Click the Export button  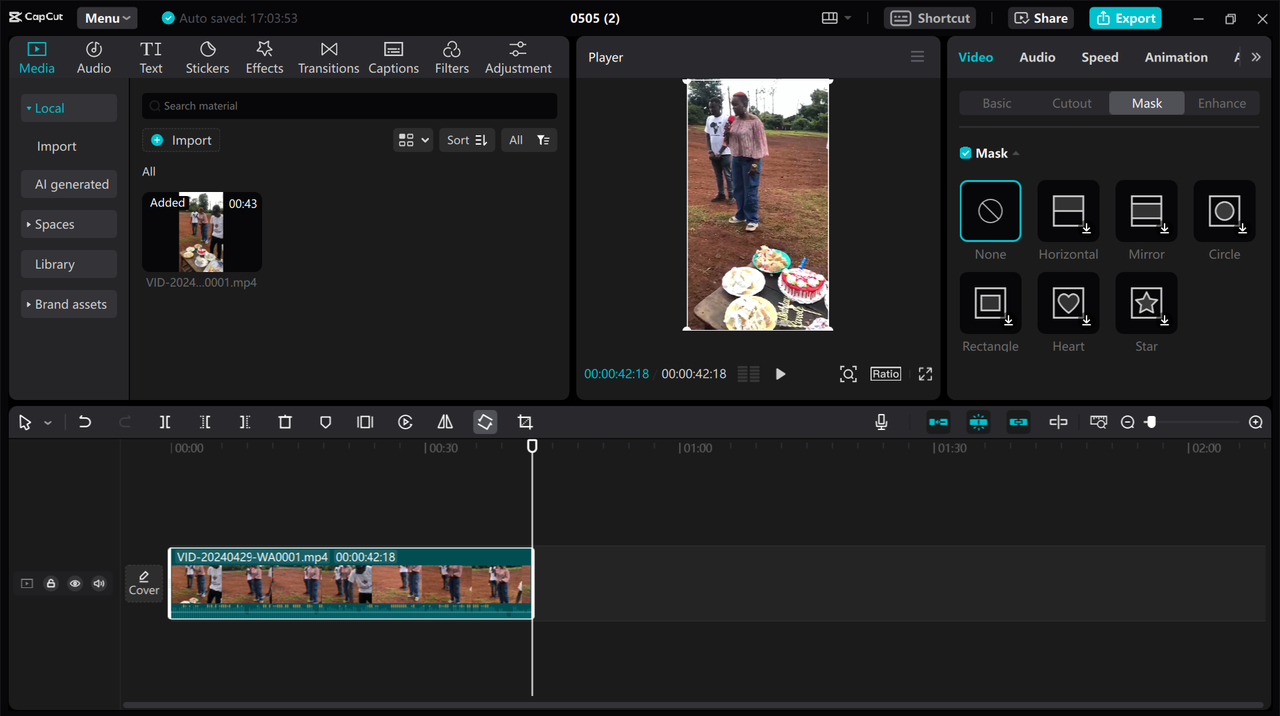(1125, 18)
